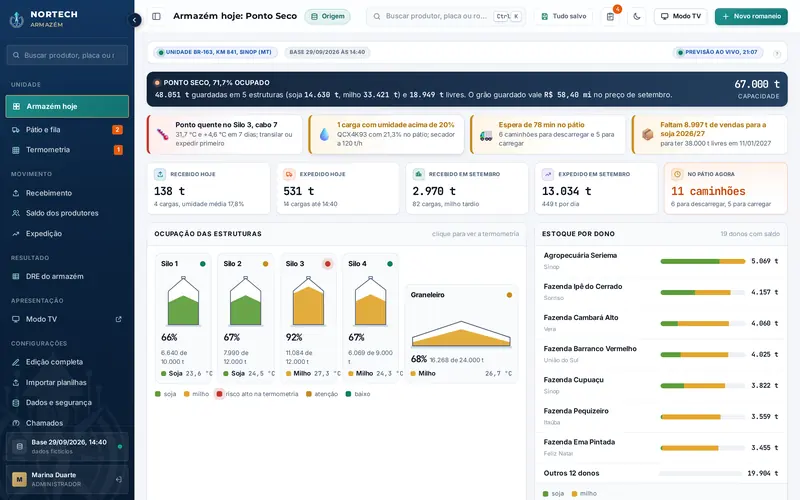
Task: Open the Silo 1 structure card
Action: pos(183,318)
